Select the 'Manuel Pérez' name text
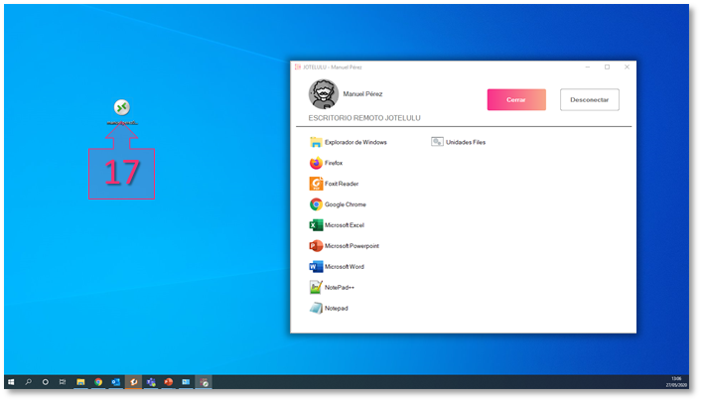Viewport: 702px width, 402px height. click(363, 94)
